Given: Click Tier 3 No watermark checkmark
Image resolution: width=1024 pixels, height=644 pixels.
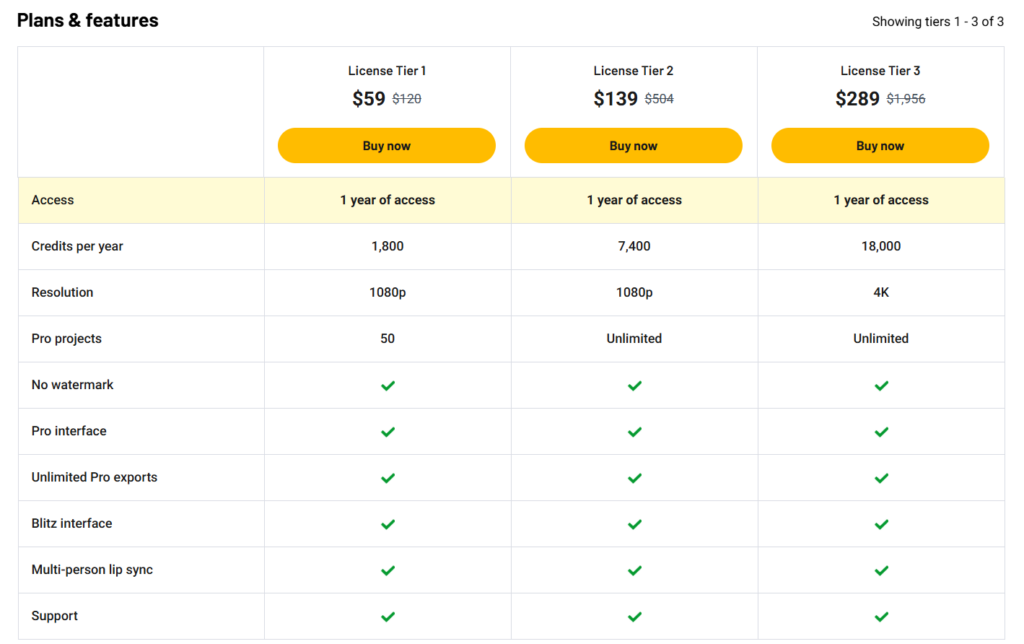Looking at the screenshot, I should pos(882,385).
